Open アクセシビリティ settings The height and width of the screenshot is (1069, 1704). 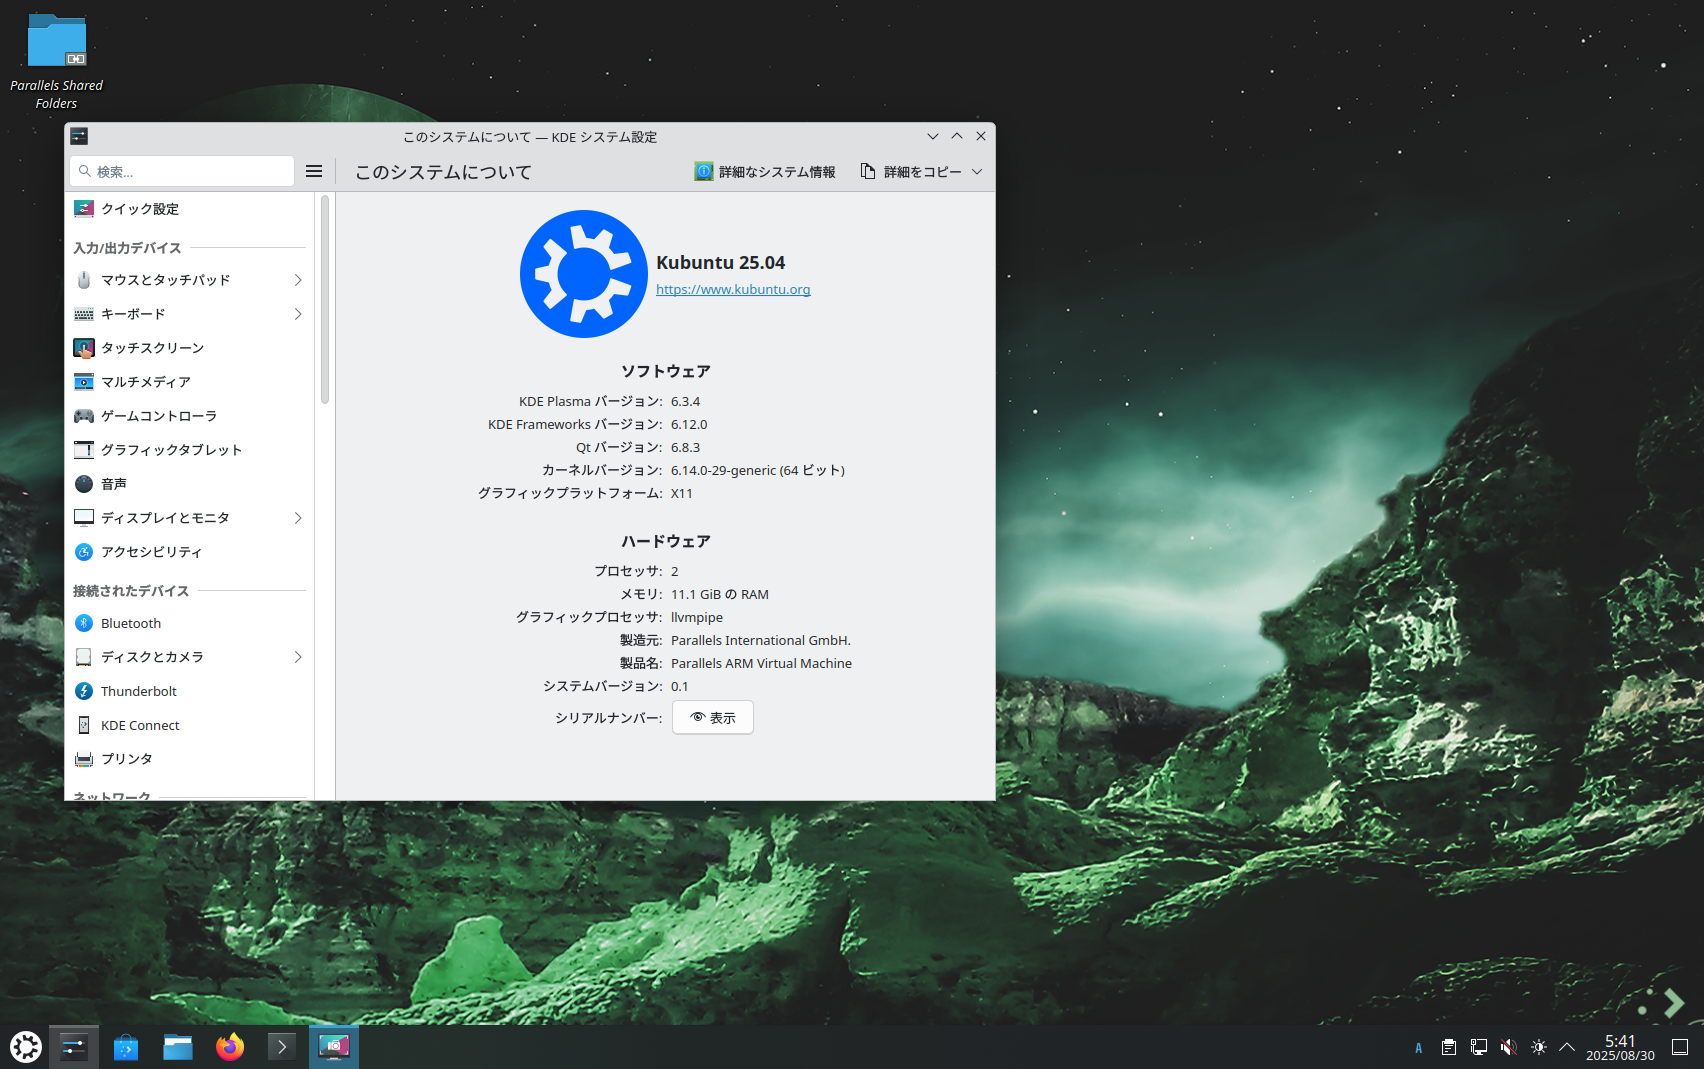coord(190,552)
